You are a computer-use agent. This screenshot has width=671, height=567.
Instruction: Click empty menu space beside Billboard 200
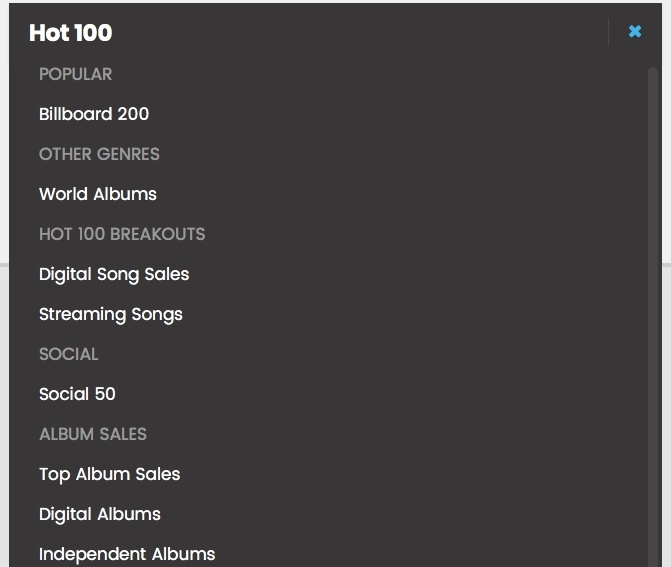[x=400, y=114]
